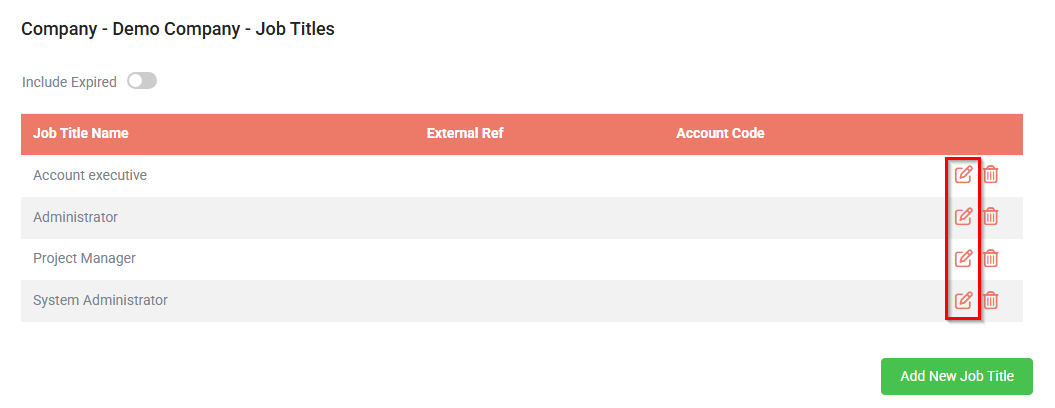
Task: Click the Add New Job Title button
Action: tap(957, 376)
